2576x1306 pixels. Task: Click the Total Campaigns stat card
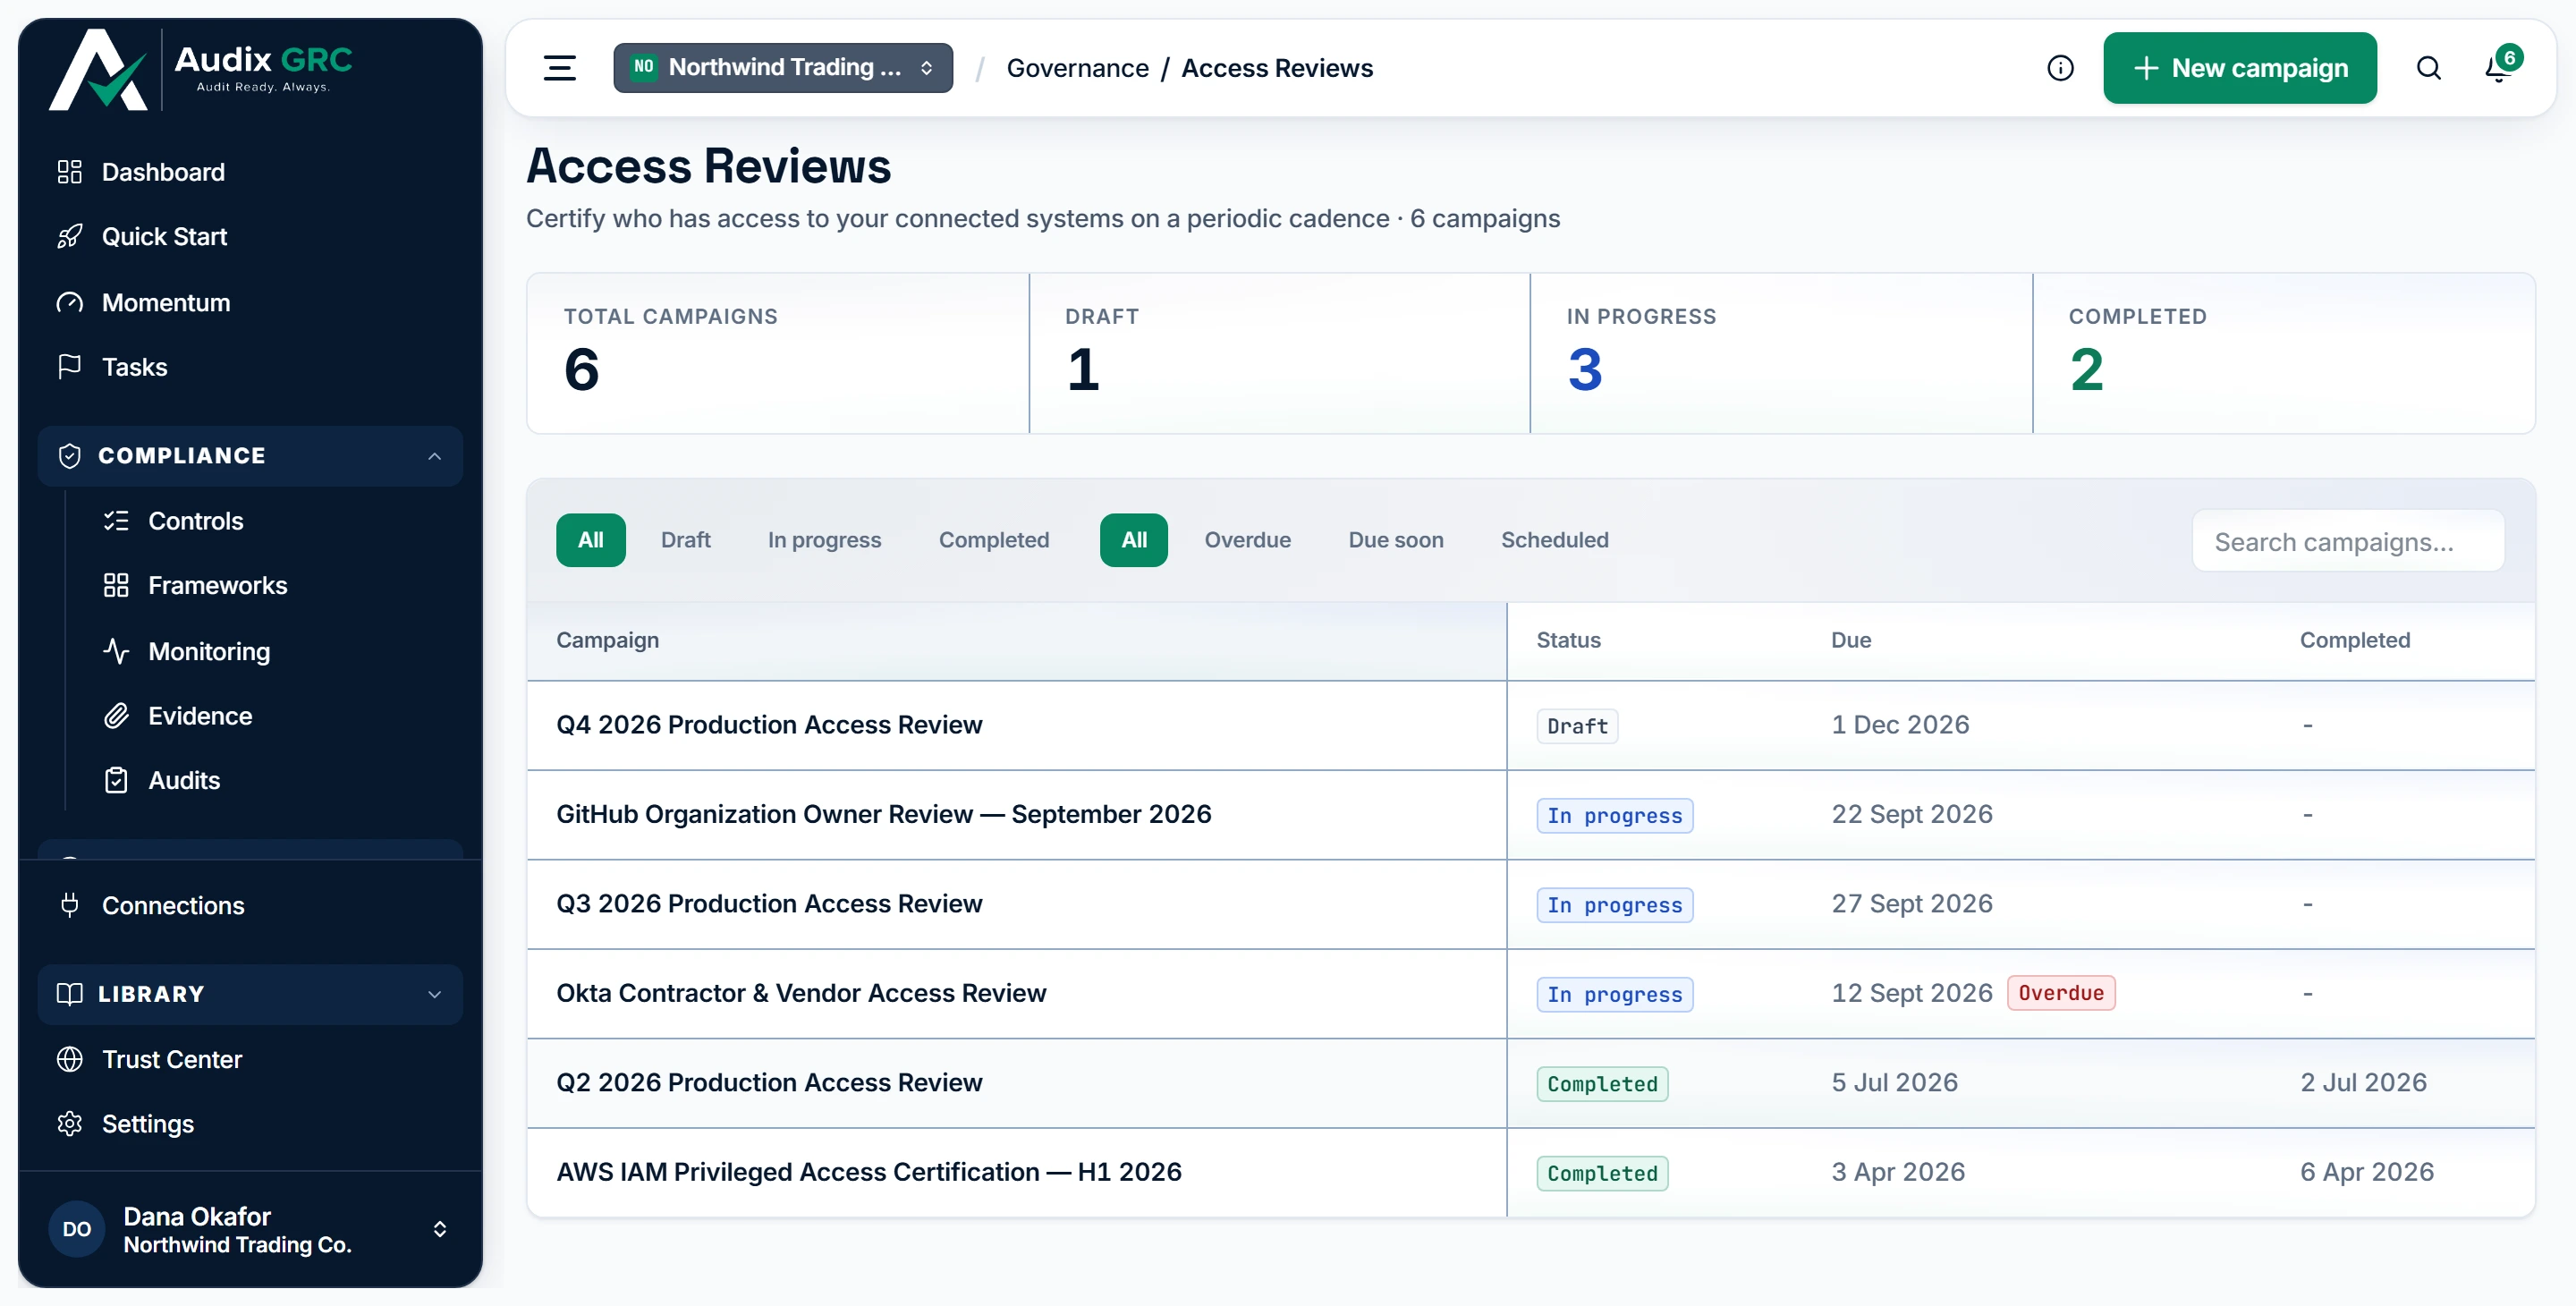[x=778, y=353]
